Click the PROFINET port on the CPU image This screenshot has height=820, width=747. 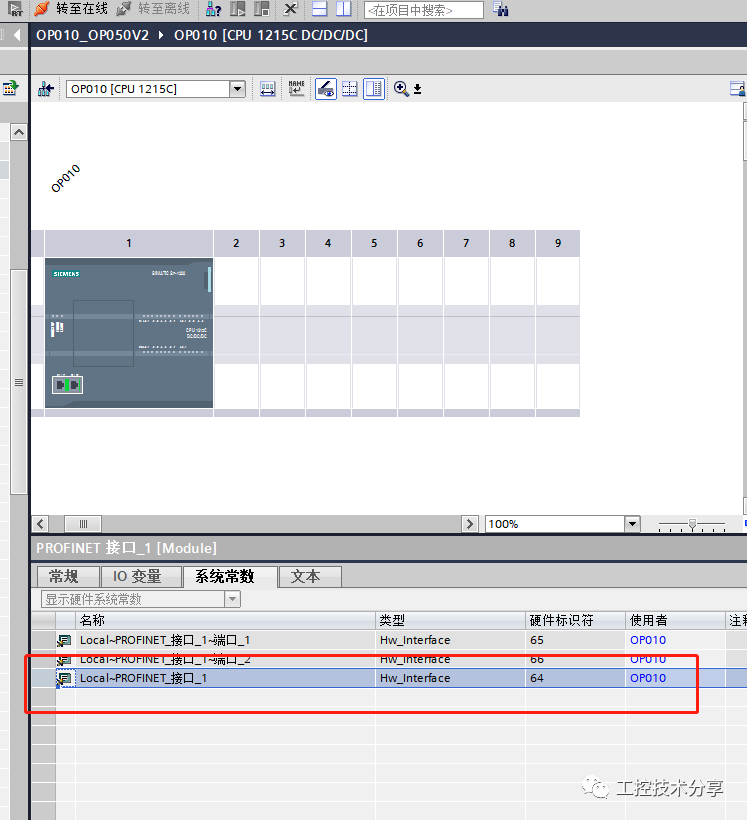coord(67,385)
